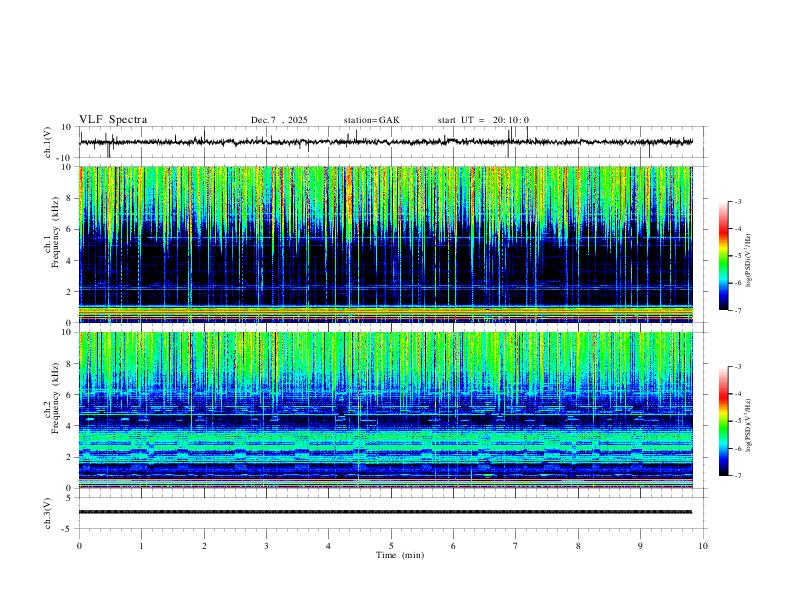Viewport: 792px width, 612px height.
Task: Click time axis tick label '7'
Action: point(516,546)
